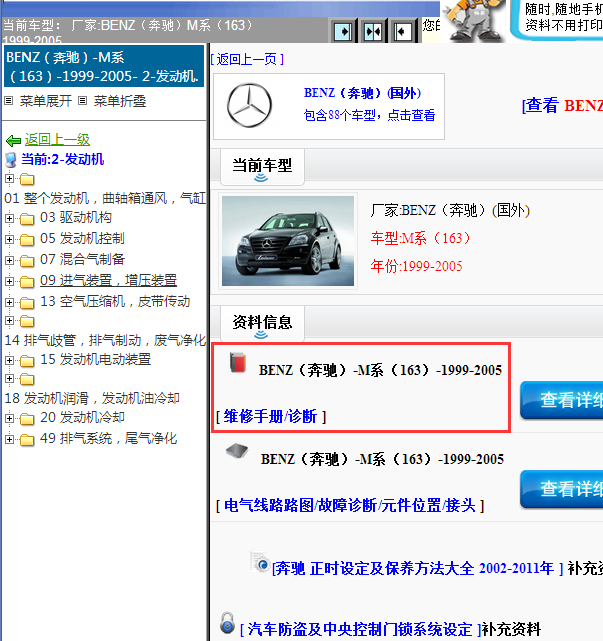Expand the 15 发动机电动装置 node

pos(9,360)
